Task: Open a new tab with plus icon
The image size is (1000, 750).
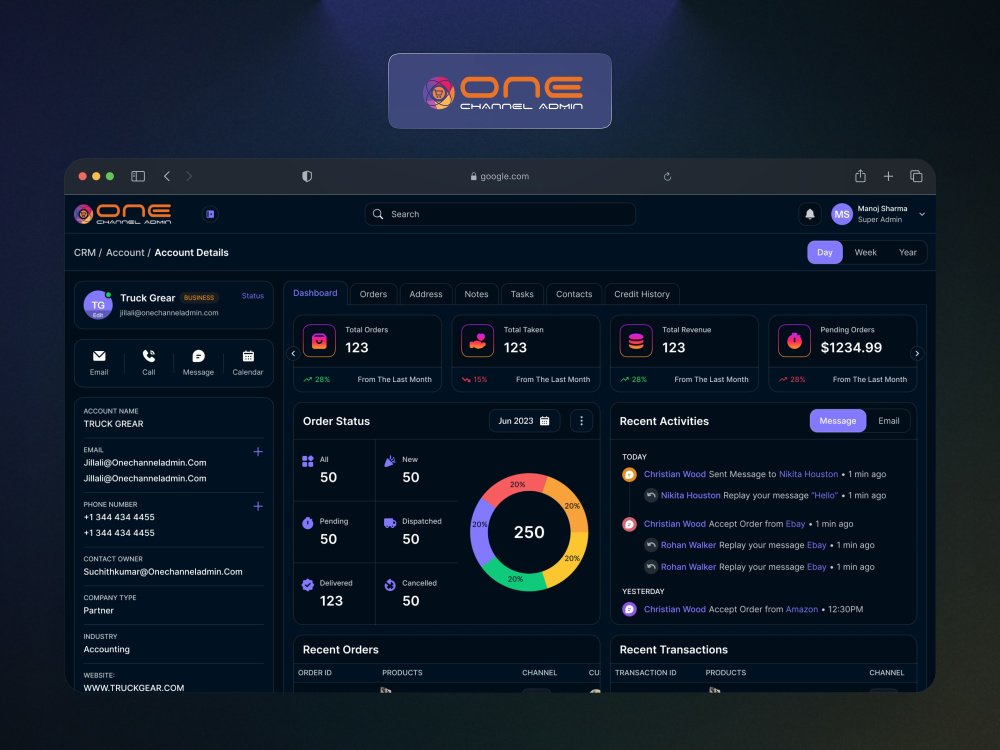Action: tap(888, 176)
